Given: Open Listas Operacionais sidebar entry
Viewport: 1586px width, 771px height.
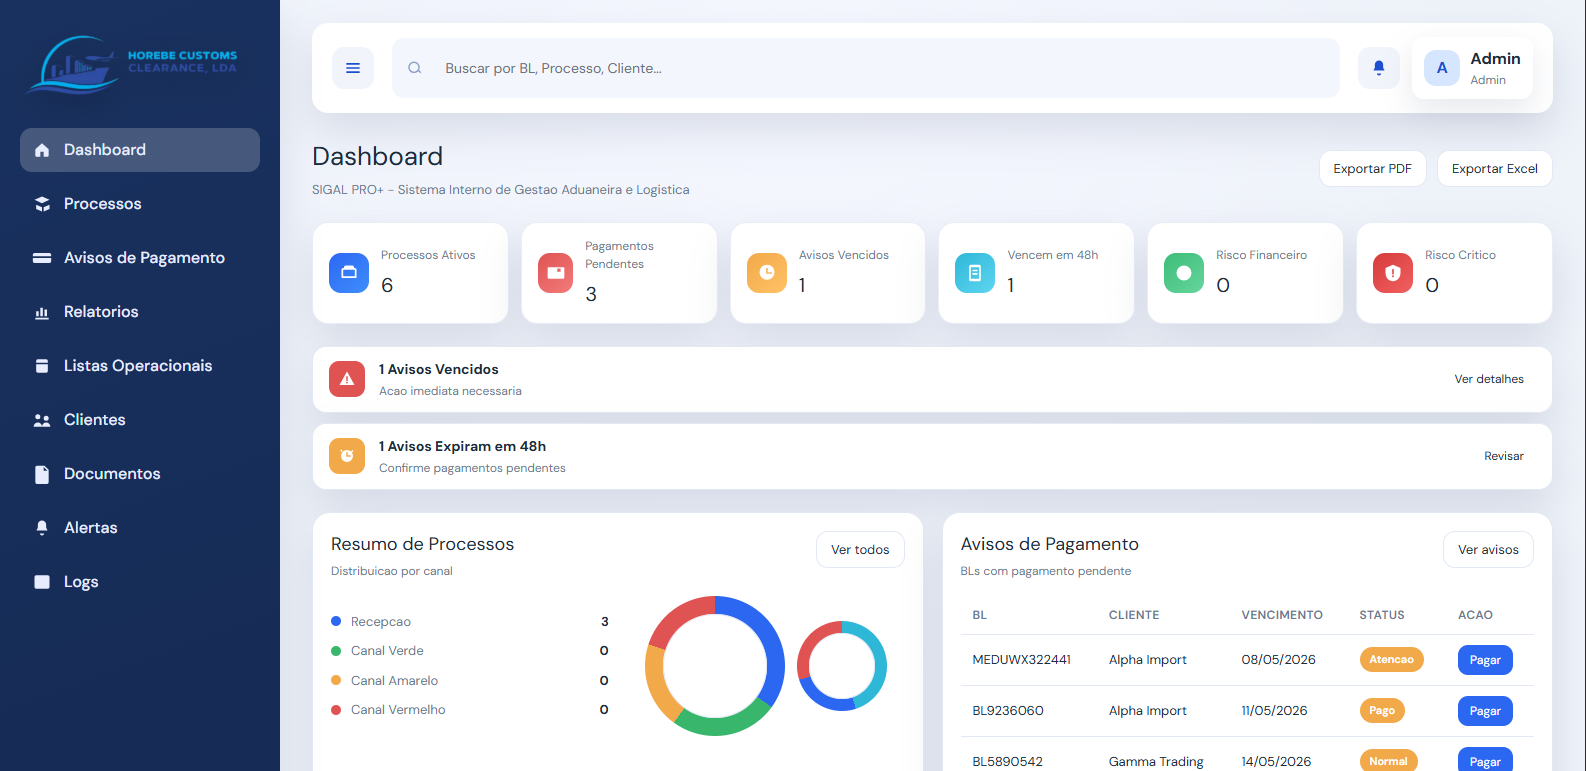Looking at the screenshot, I should point(140,366).
